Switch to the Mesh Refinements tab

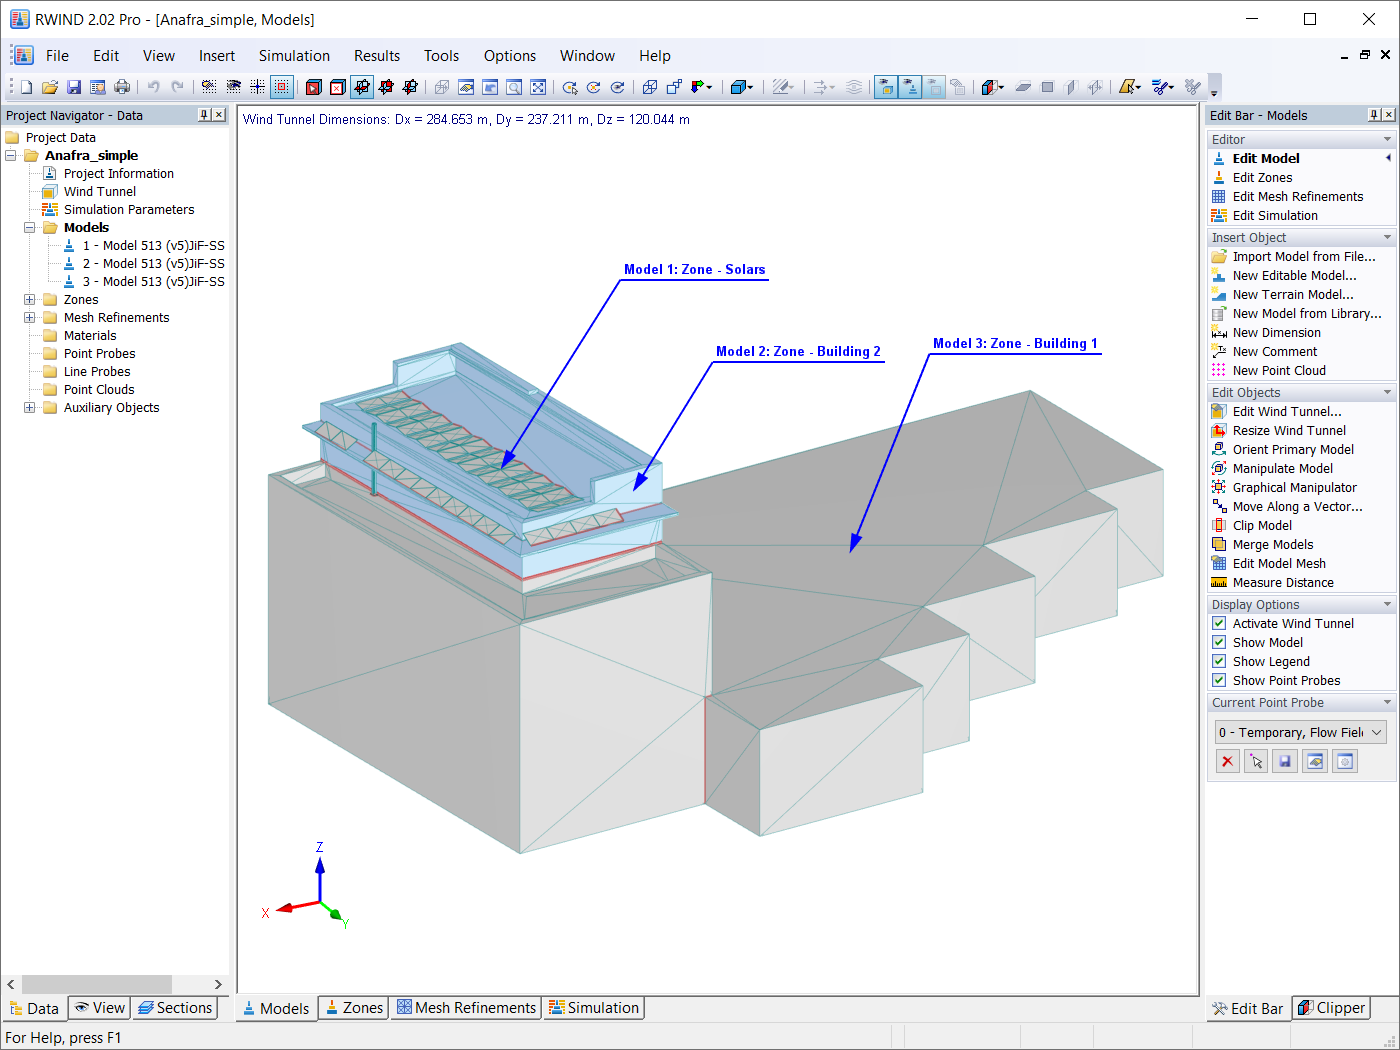(466, 1007)
